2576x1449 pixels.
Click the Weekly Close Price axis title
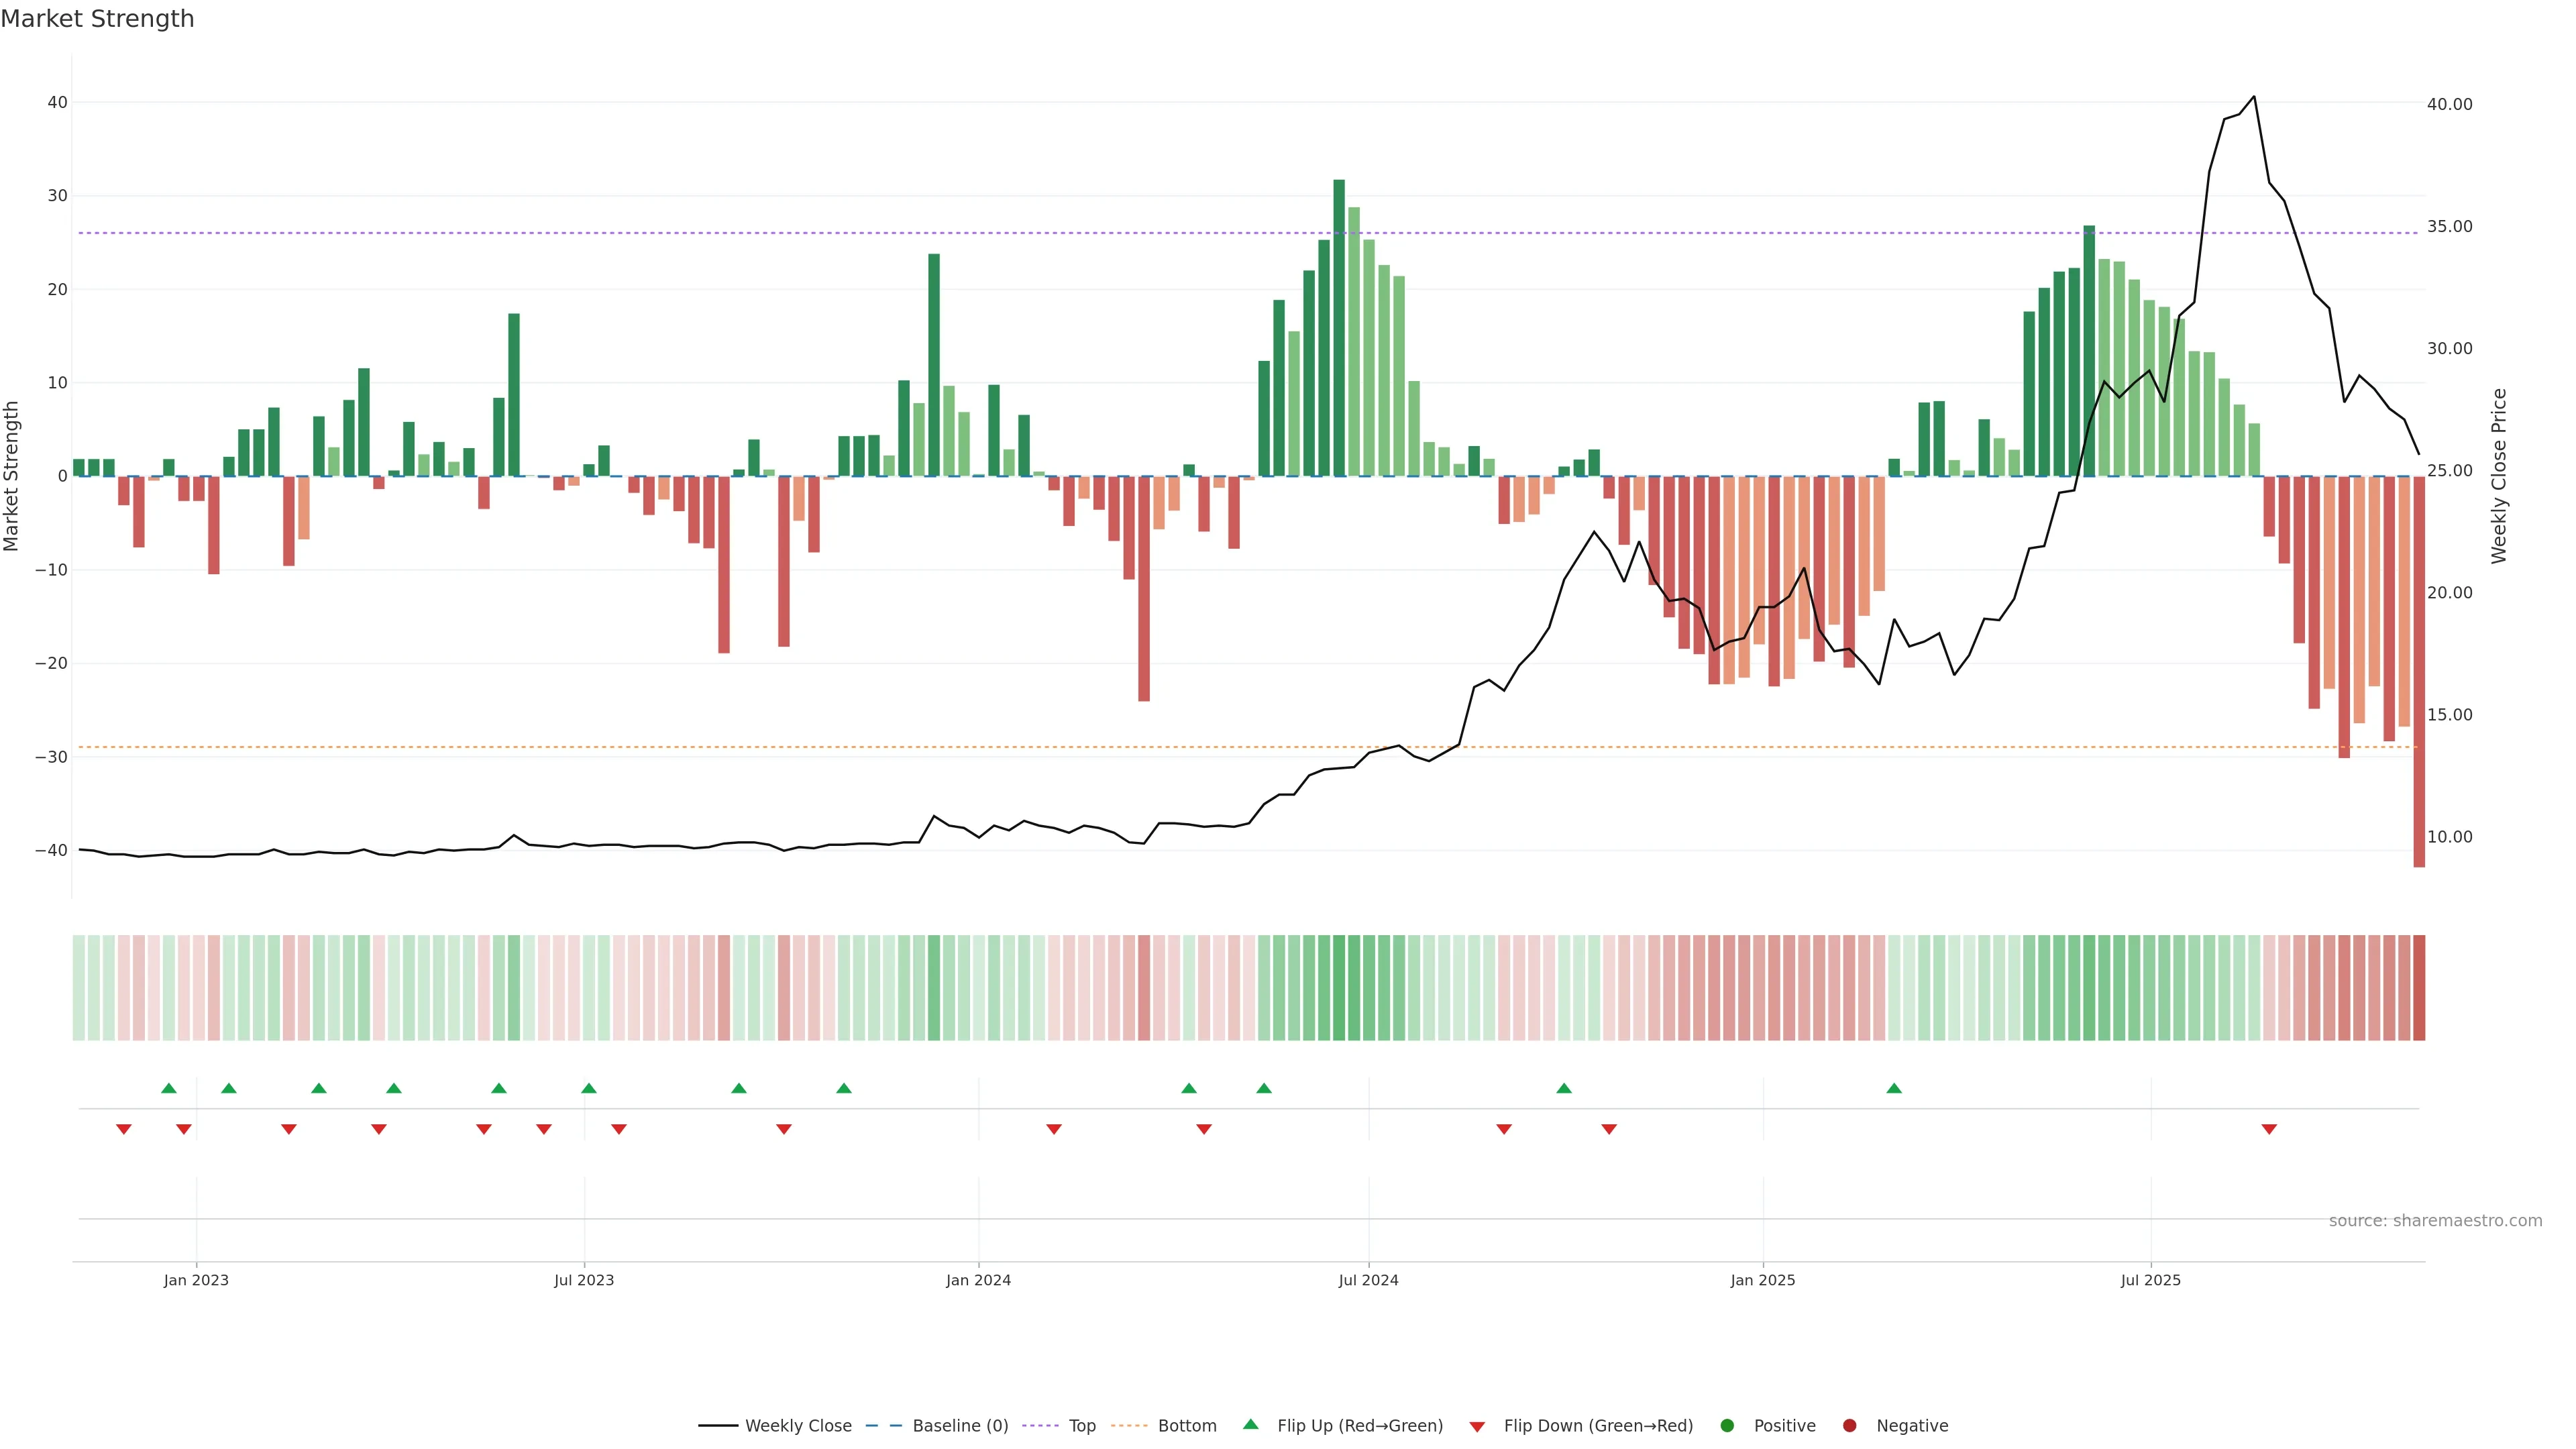[x=2499, y=476]
